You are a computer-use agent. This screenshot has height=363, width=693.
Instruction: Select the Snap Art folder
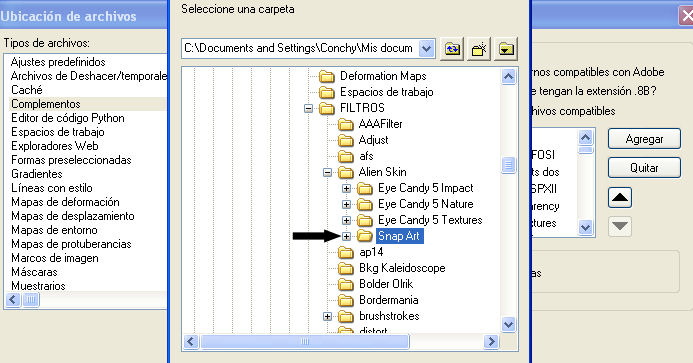pyautogui.click(x=399, y=236)
